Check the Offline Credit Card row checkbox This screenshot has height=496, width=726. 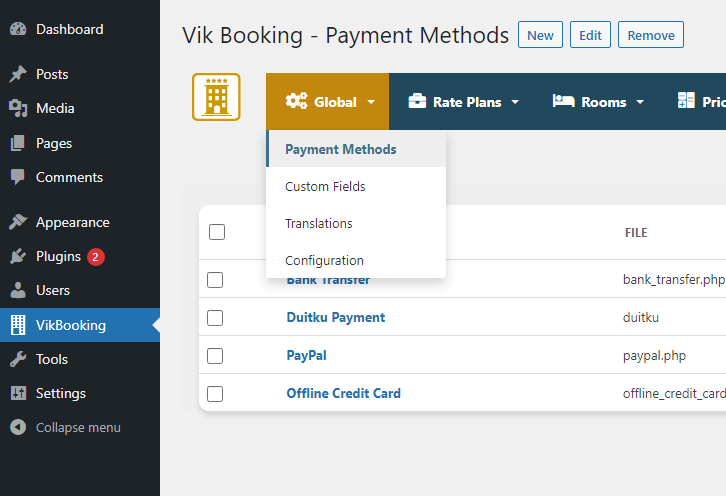click(215, 394)
